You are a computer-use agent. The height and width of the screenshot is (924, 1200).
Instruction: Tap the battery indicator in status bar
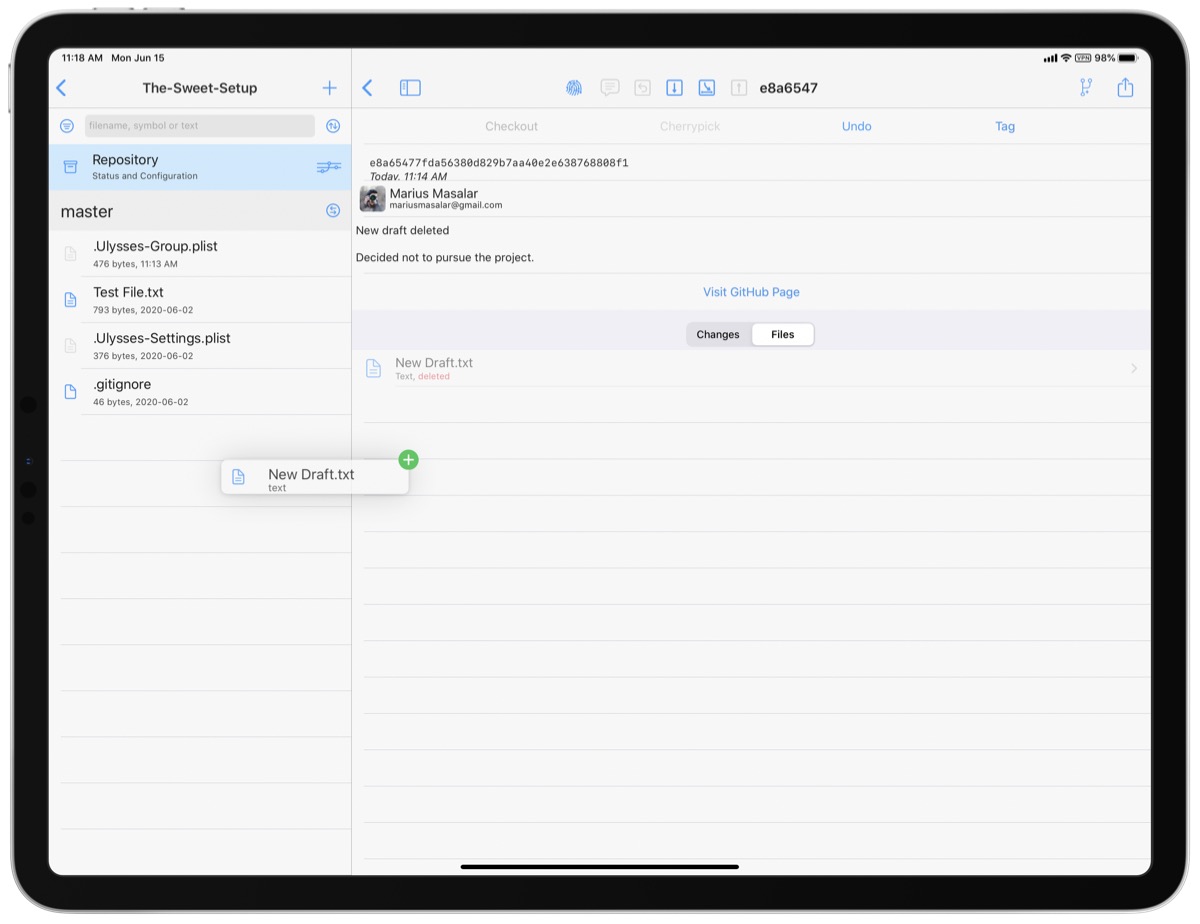(x=1127, y=58)
